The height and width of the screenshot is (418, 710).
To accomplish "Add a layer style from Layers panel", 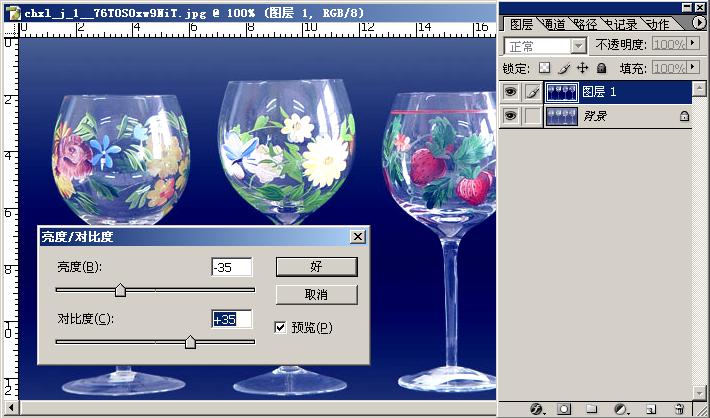I will click(537, 409).
